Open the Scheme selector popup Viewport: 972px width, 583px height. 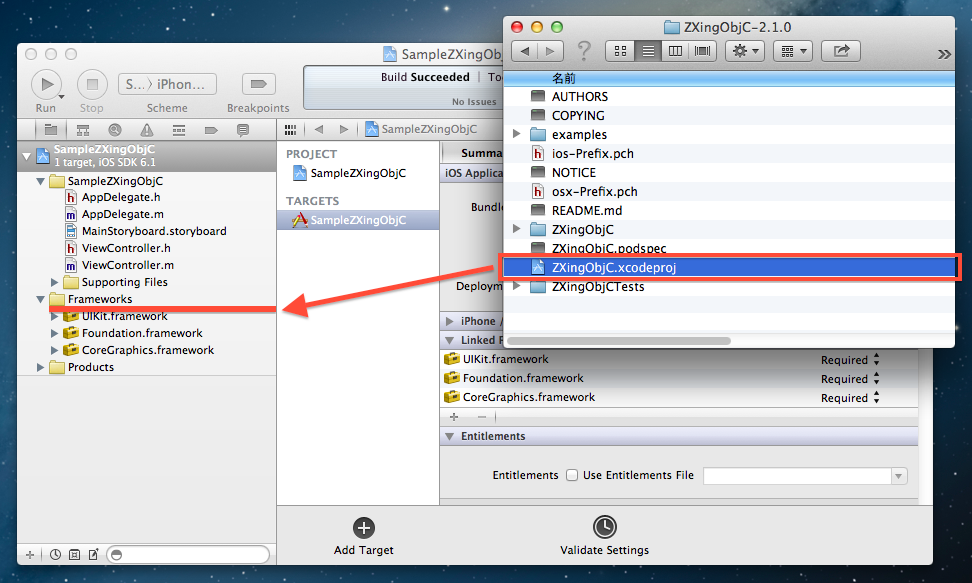167,84
